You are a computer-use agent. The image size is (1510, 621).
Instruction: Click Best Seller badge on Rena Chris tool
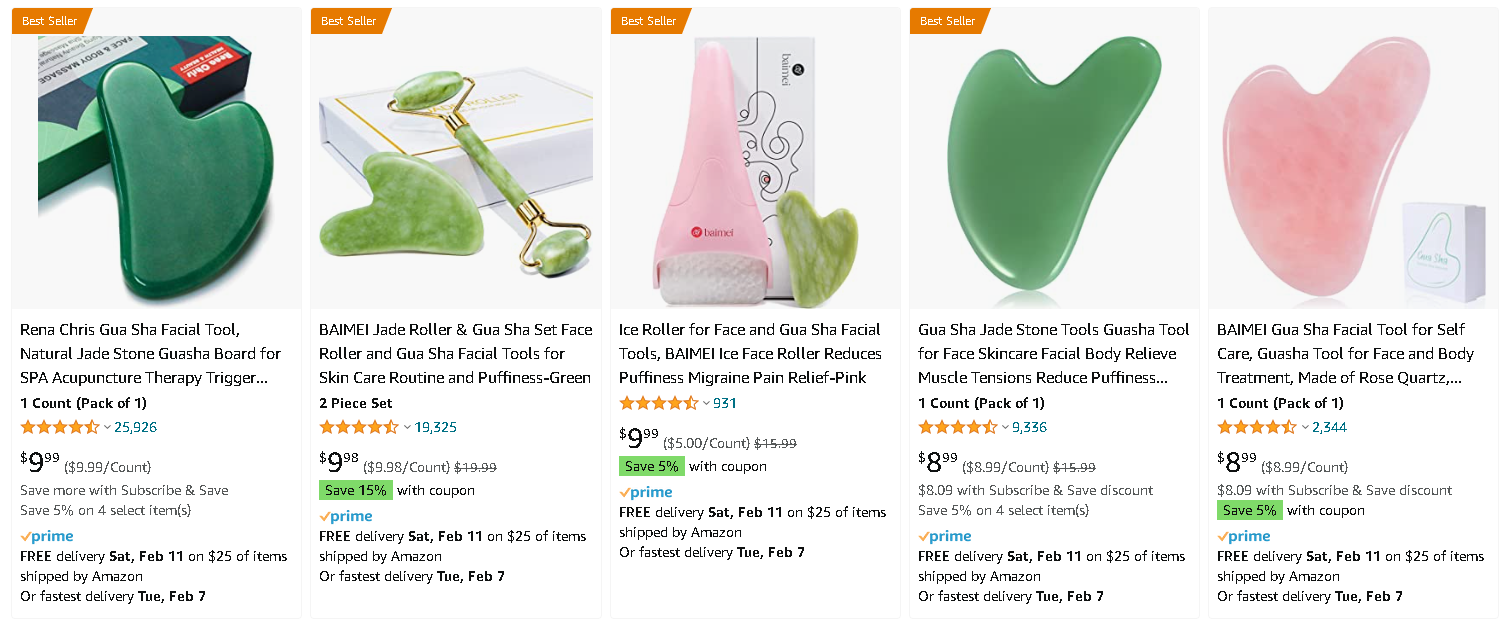(x=49, y=21)
